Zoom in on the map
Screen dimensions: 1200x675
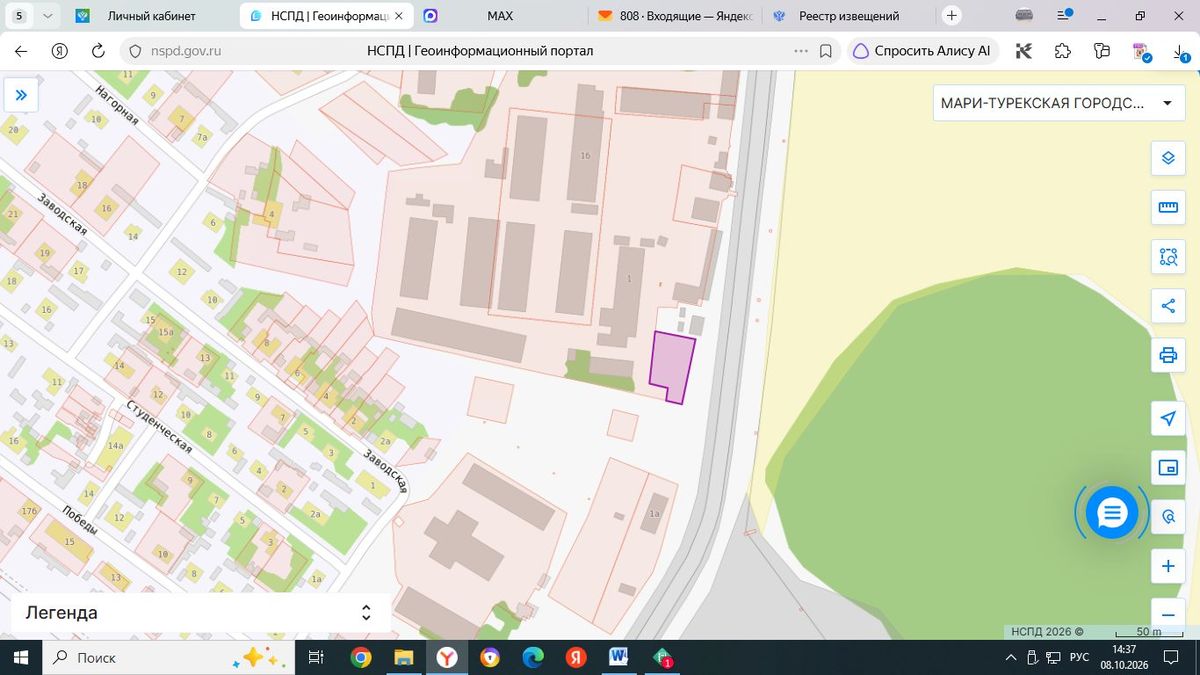click(x=1167, y=566)
